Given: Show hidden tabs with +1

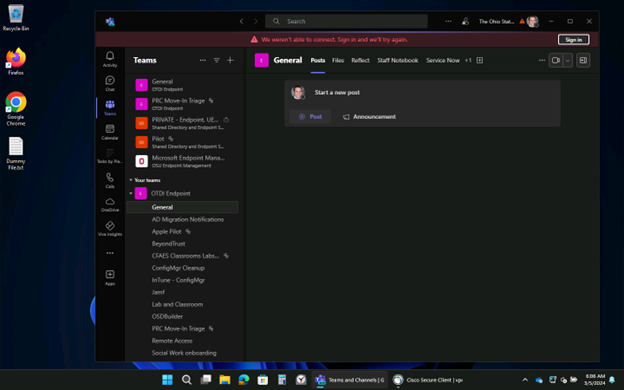Looking at the screenshot, I should 468,60.
